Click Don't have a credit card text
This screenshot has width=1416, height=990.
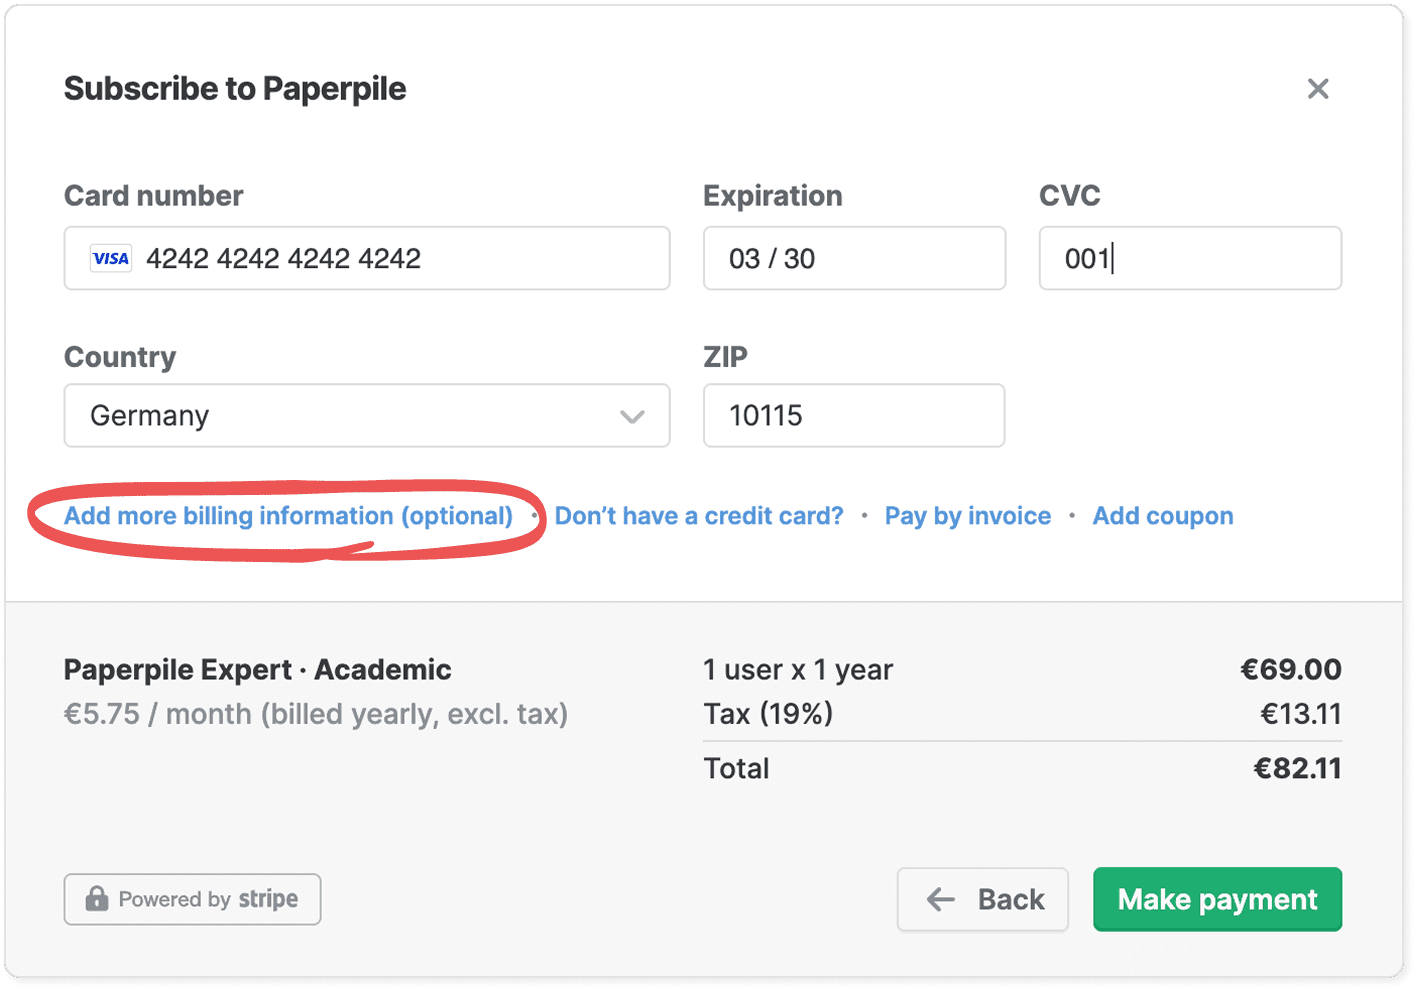tap(699, 516)
